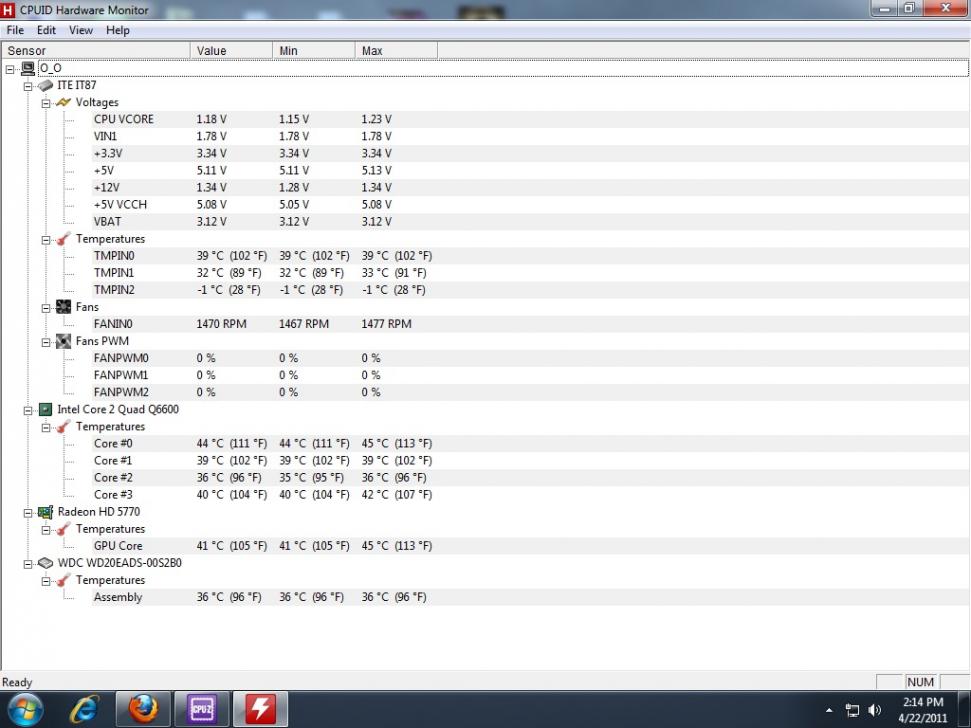Collapse the Fans group
This screenshot has height=728, width=971.
tap(46, 308)
